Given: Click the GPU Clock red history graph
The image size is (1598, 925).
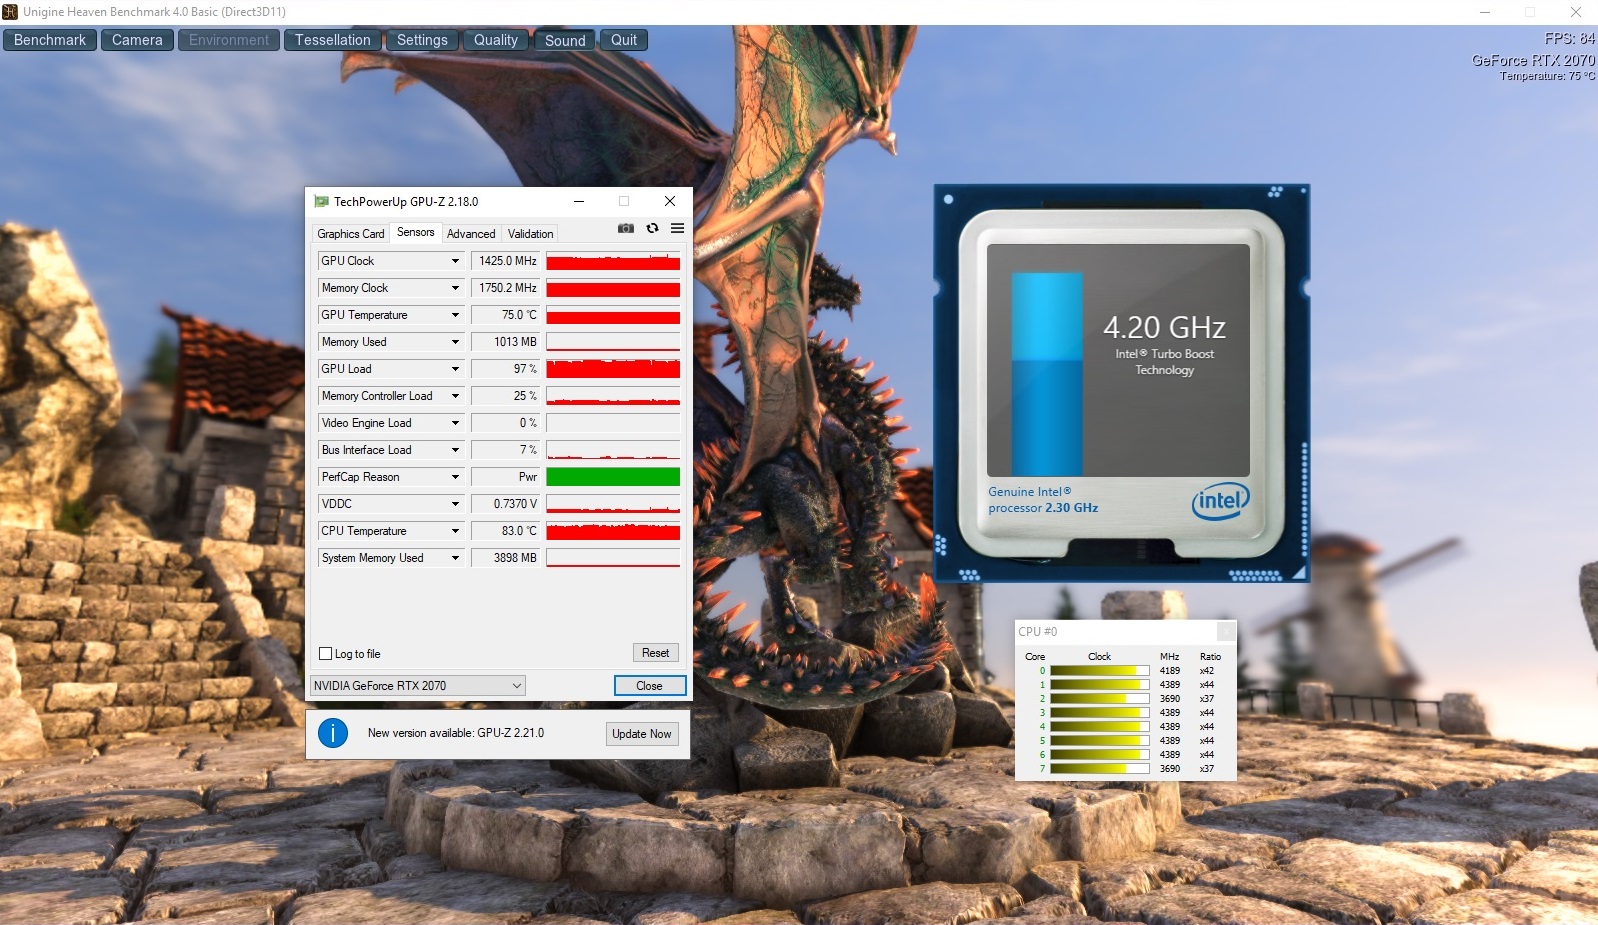Looking at the screenshot, I should (x=613, y=261).
